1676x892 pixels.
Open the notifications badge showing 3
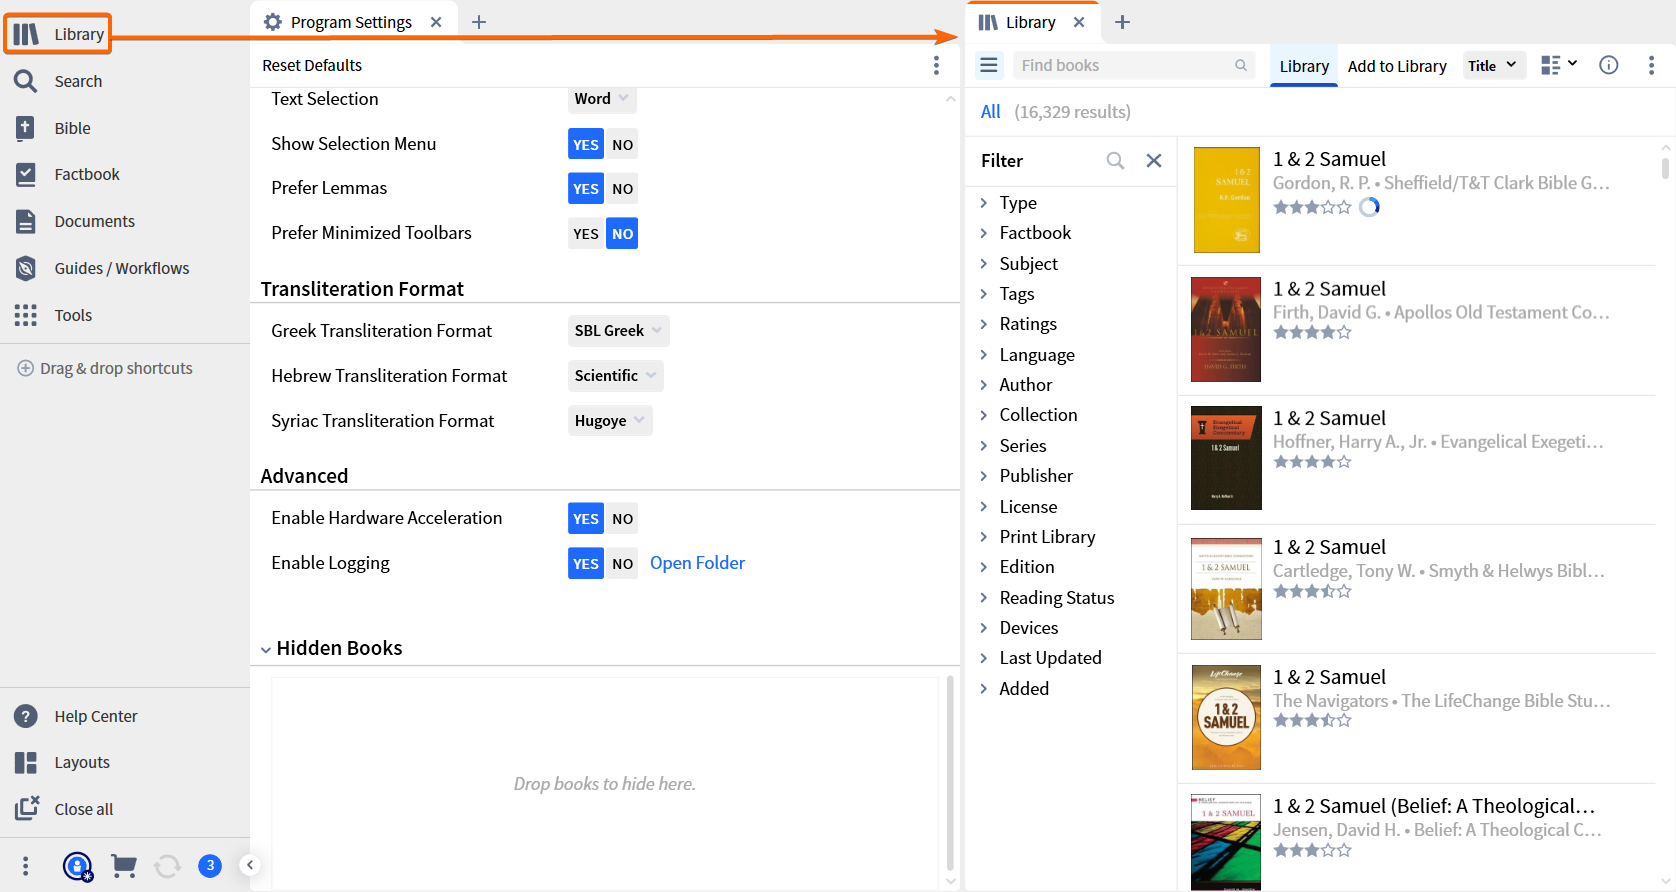pyautogui.click(x=210, y=866)
